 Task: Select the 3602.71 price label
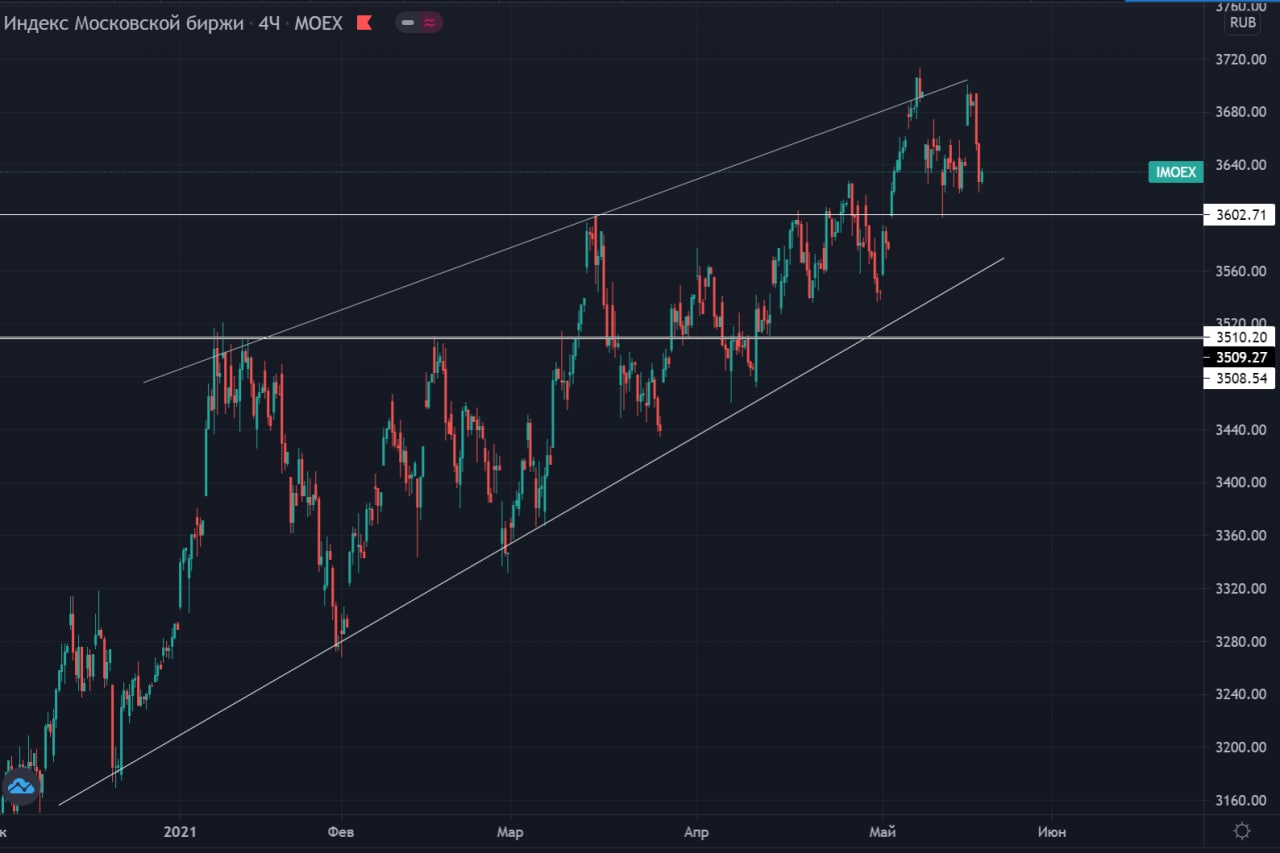1239,214
